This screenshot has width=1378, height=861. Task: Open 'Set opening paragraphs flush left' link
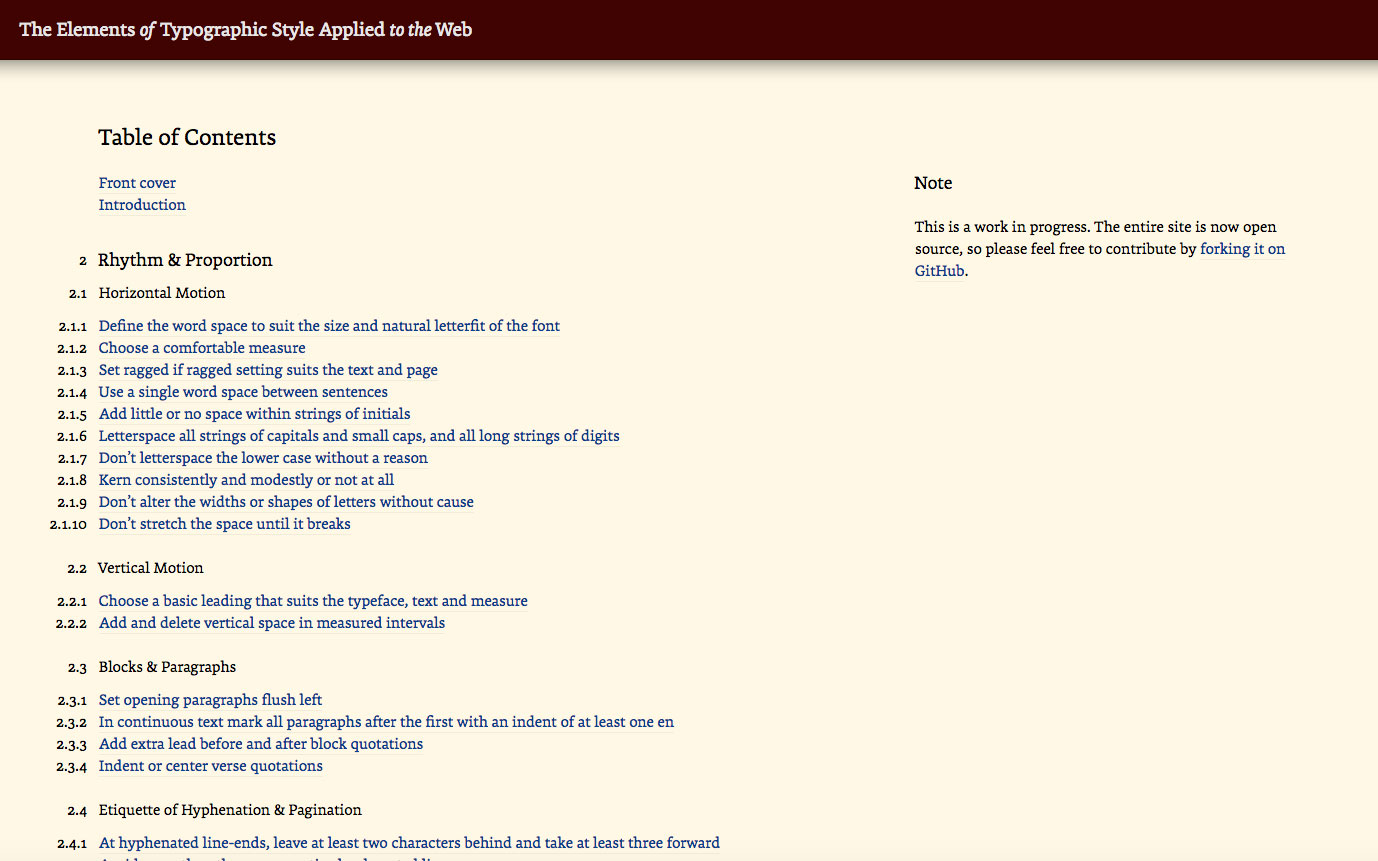(x=210, y=700)
